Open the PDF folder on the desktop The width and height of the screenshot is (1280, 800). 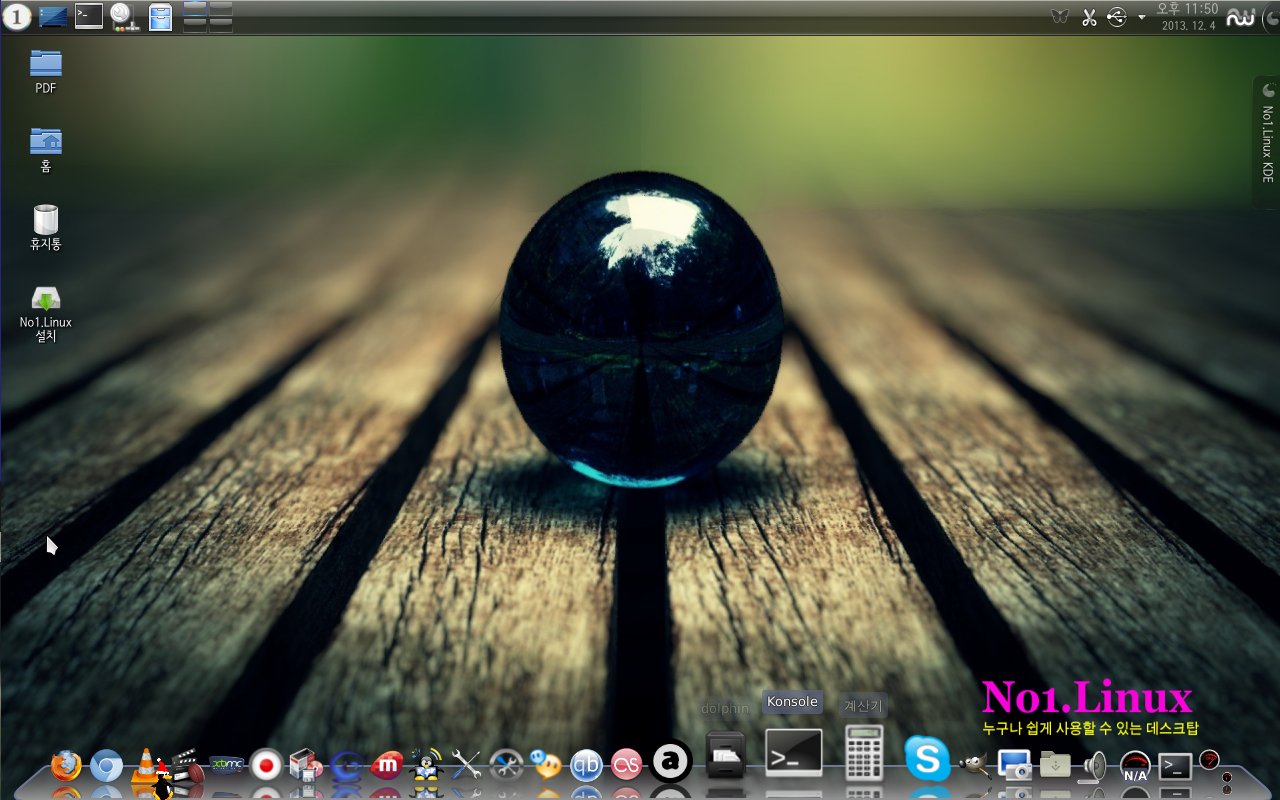45,71
